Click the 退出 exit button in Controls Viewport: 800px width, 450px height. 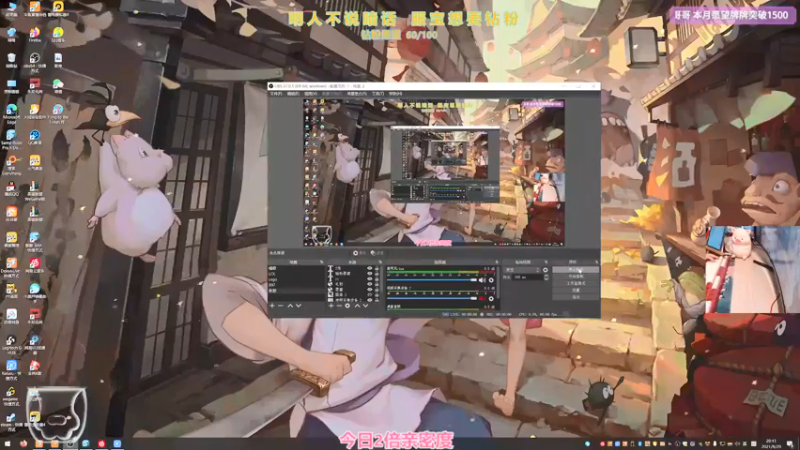pyautogui.click(x=576, y=297)
